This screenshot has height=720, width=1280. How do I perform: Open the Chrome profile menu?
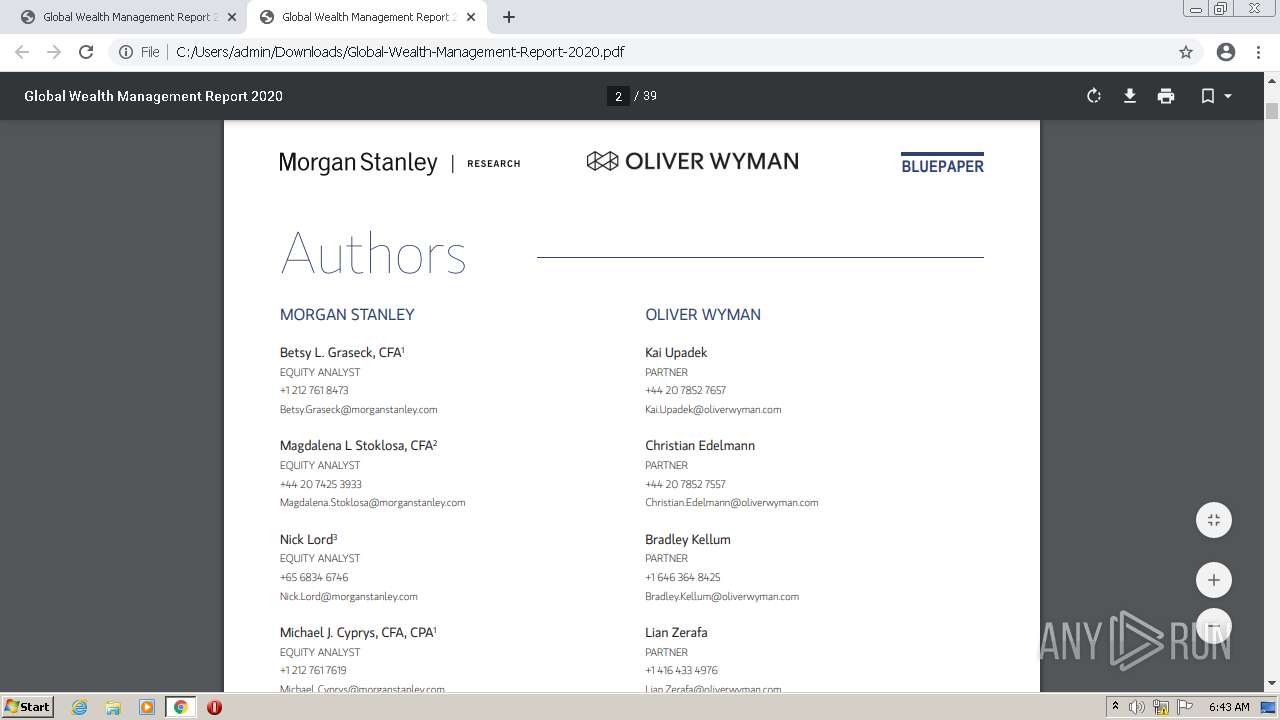(x=1225, y=52)
